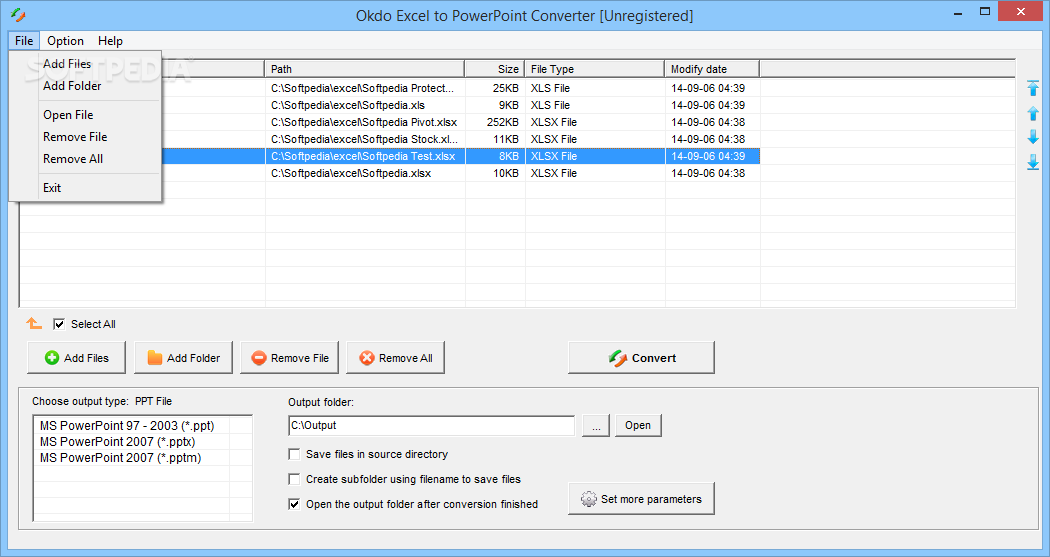Viewport: 1050px width, 557px height.
Task: Click the Add Folder button
Action: coord(183,358)
